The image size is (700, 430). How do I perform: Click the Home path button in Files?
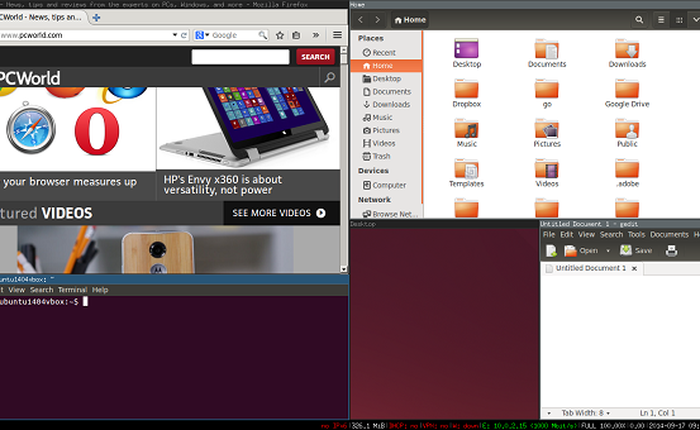tap(410, 20)
